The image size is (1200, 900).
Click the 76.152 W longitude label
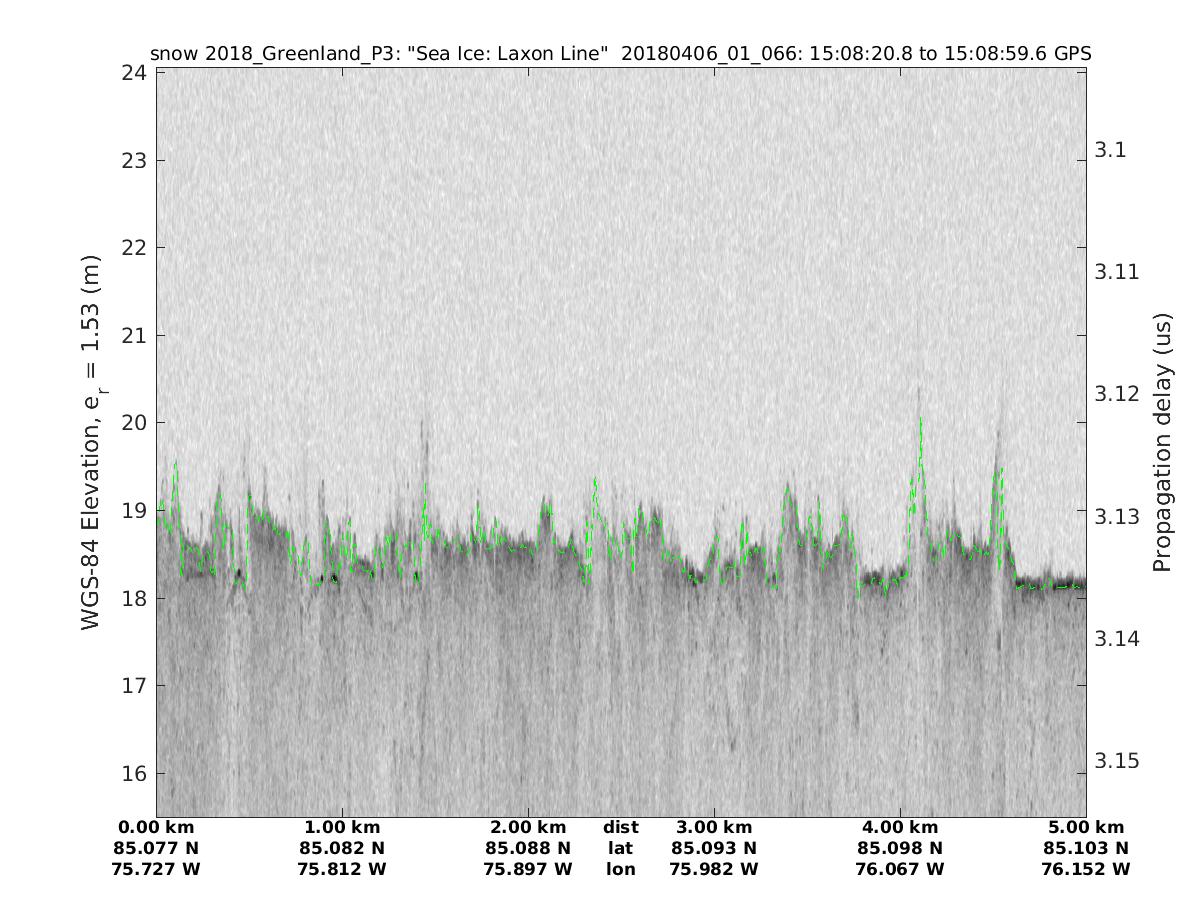click(1086, 870)
